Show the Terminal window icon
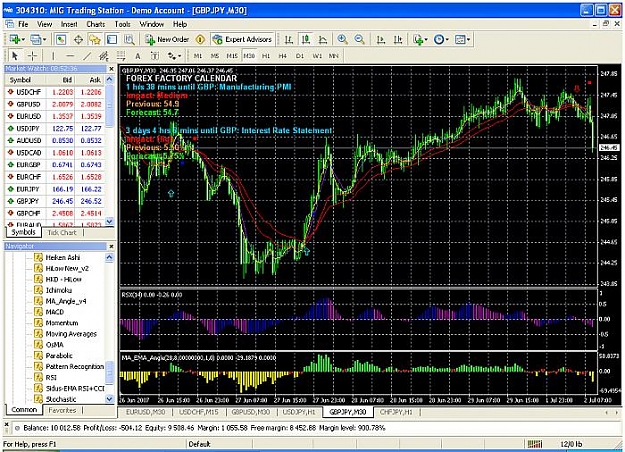Screen dimensions: 625x452 112,39
